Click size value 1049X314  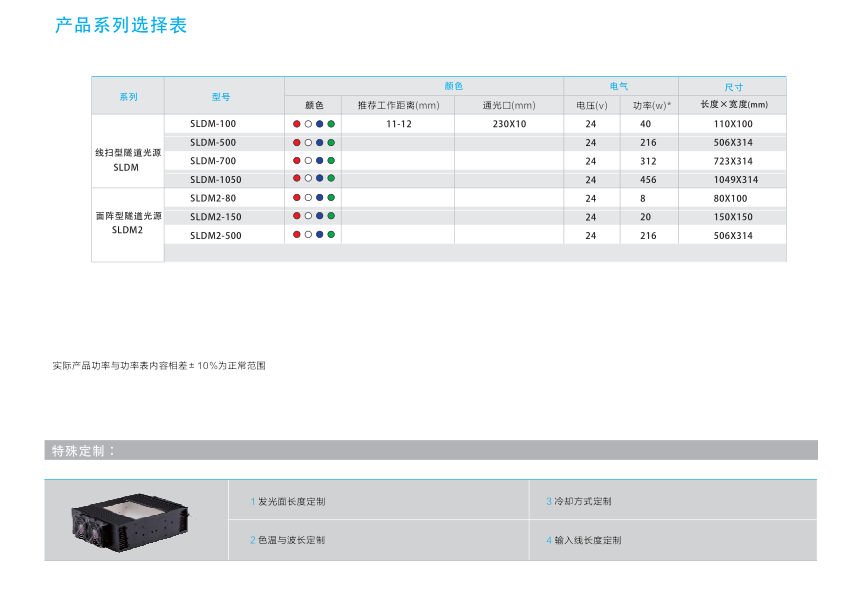(x=736, y=180)
